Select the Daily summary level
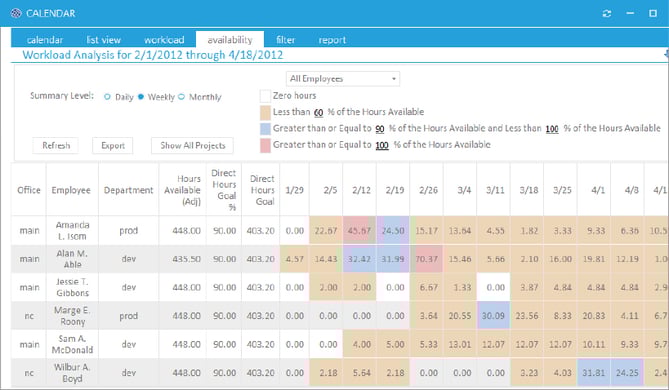 [x=107, y=97]
